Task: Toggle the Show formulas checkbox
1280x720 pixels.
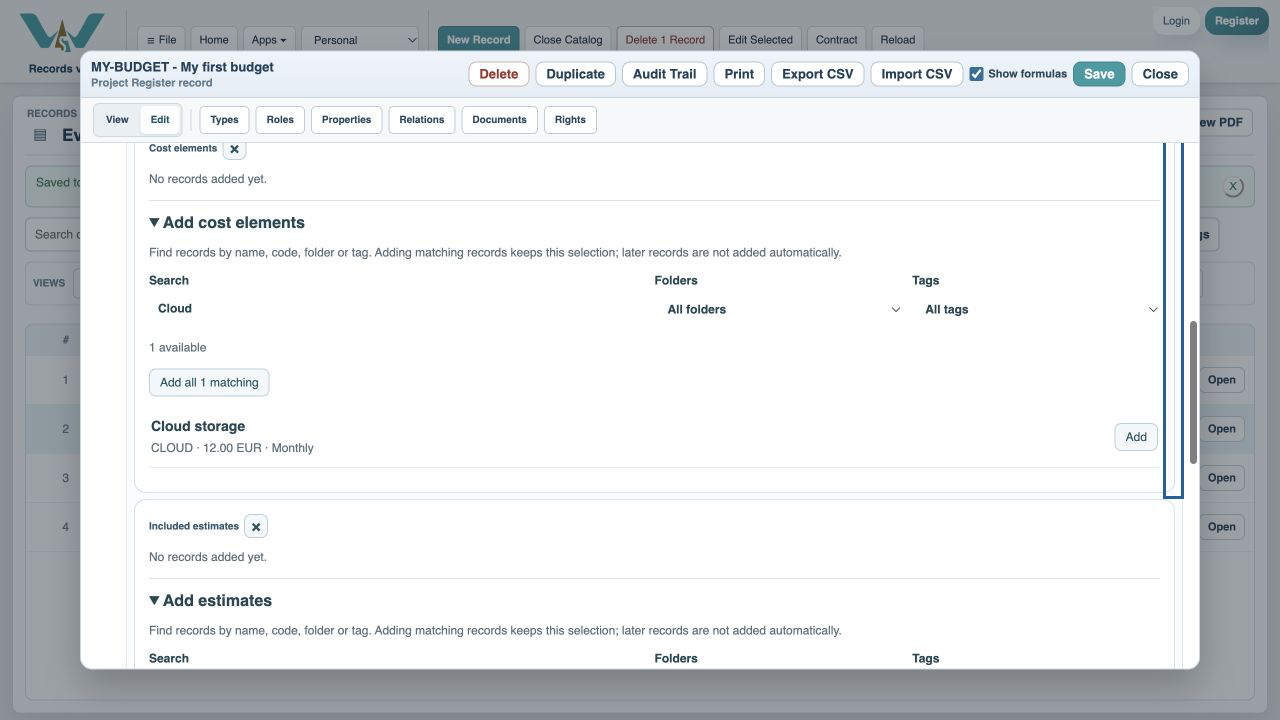Action: point(976,74)
